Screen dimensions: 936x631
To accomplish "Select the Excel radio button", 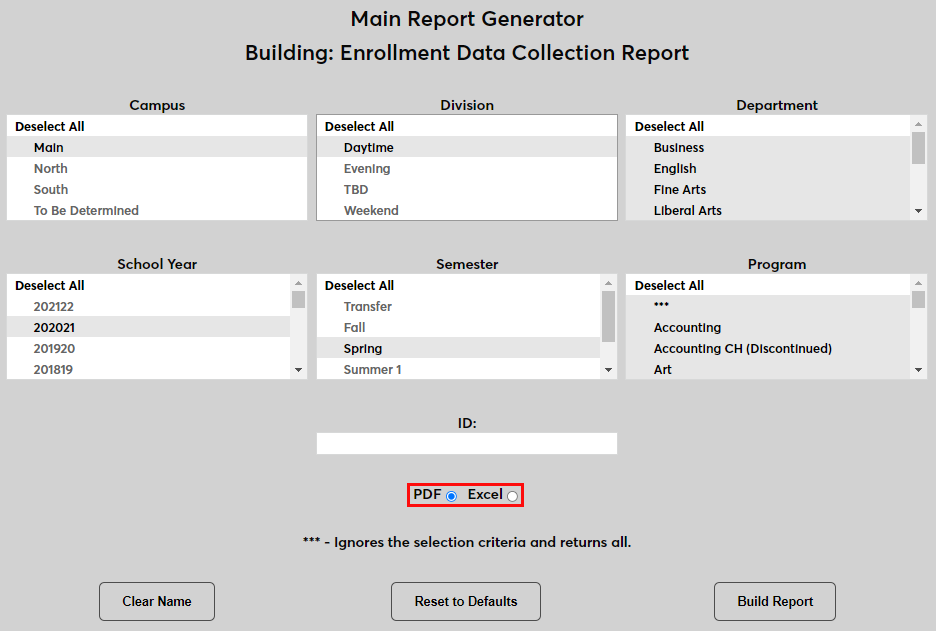I will 512,496.
